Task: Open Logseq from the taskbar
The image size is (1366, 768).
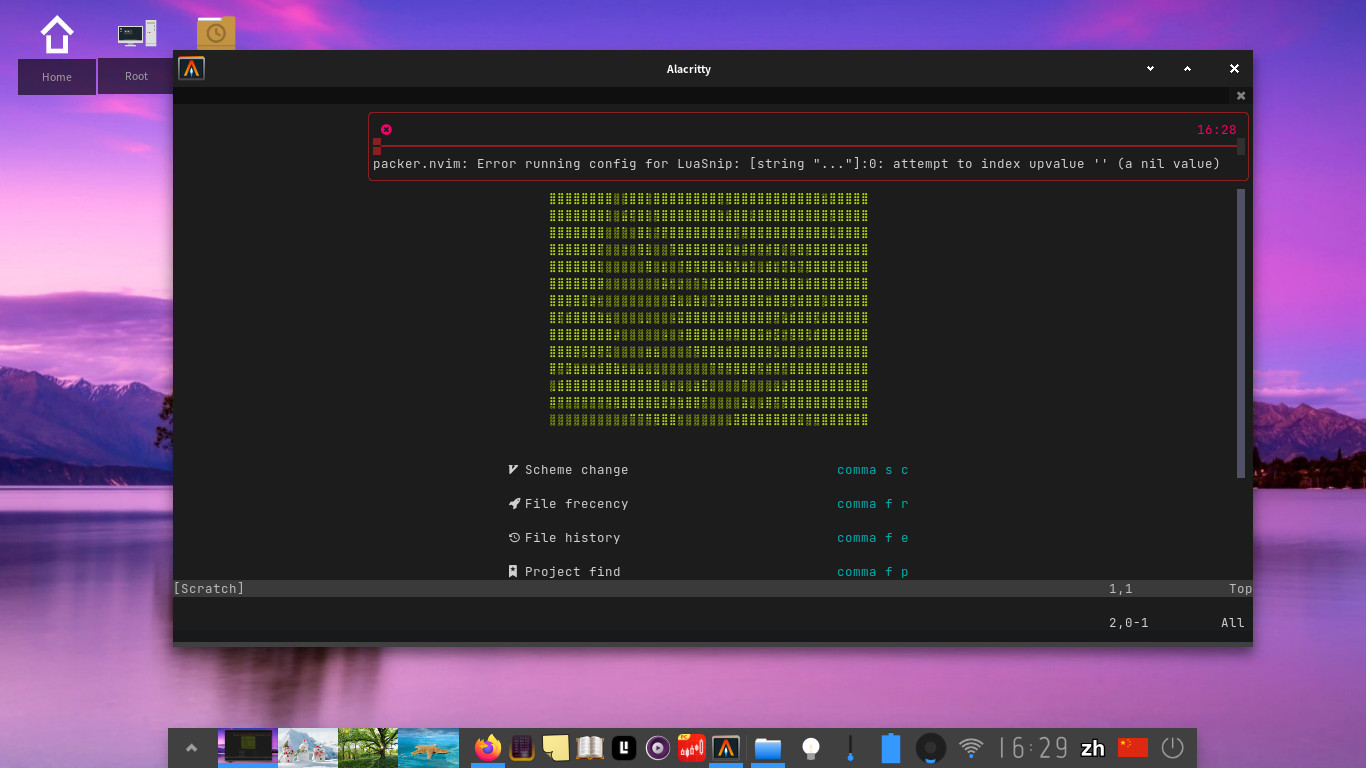Action: tap(623, 747)
